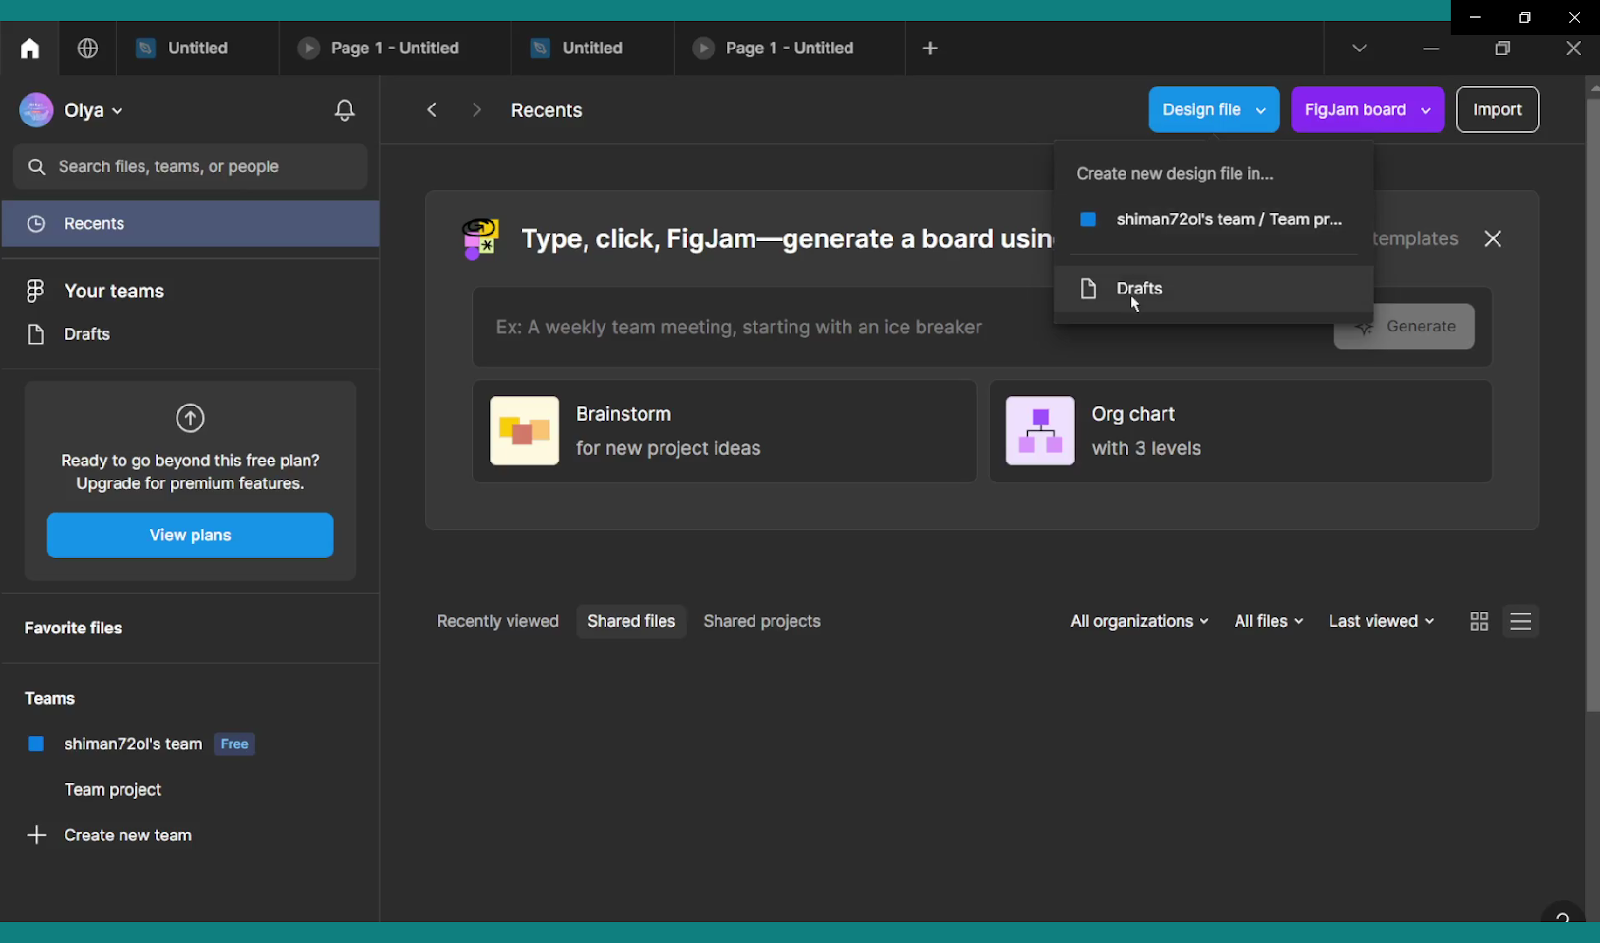Switch to the second Page 1 - Untitled tab
The width and height of the screenshot is (1600, 943).
point(789,48)
